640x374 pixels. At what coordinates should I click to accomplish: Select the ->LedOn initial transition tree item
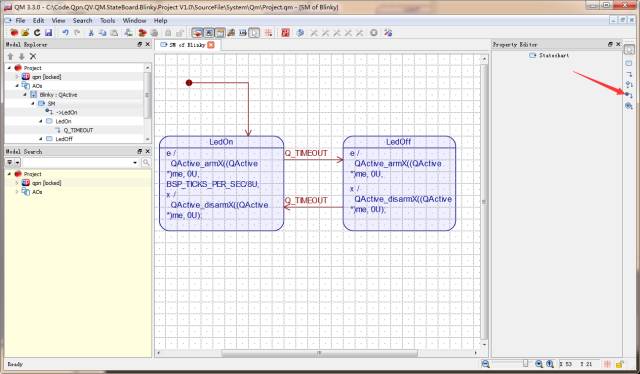[67, 112]
